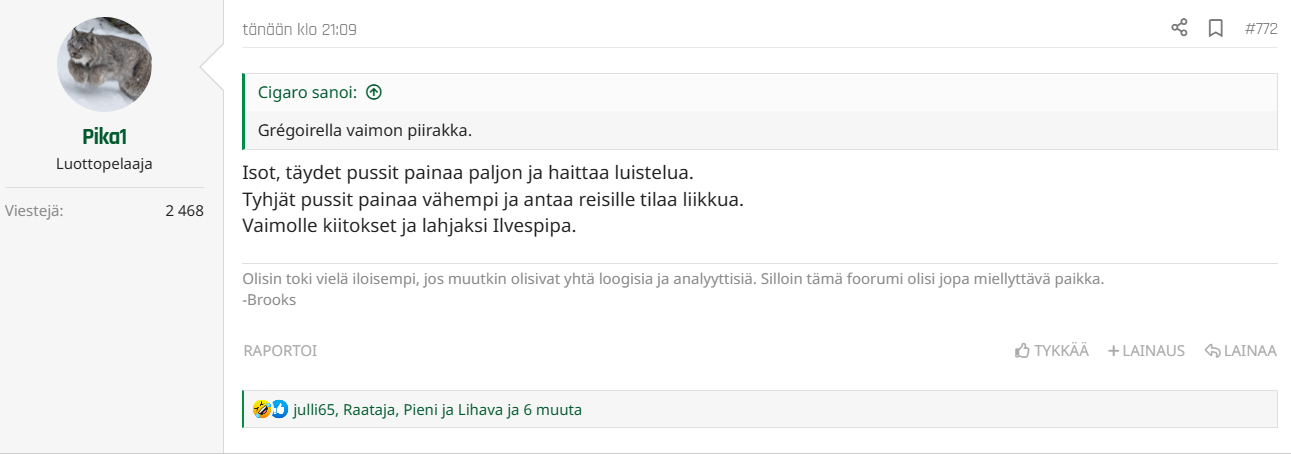Open post permalink #772
This screenshot has height=454, width=1291.
pyautogui.click(x=1261, y=29)
